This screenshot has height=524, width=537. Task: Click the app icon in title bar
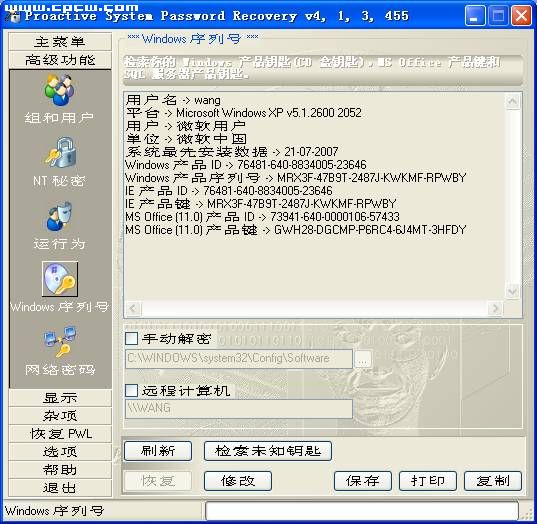[x=14, y=15]
